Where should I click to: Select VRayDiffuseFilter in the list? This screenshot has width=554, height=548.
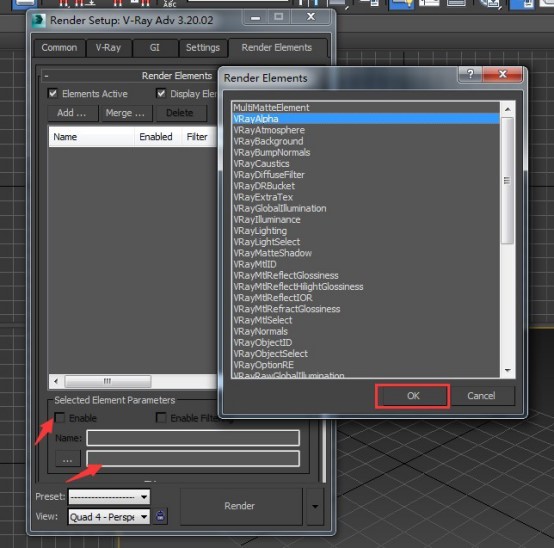(366, 175)
